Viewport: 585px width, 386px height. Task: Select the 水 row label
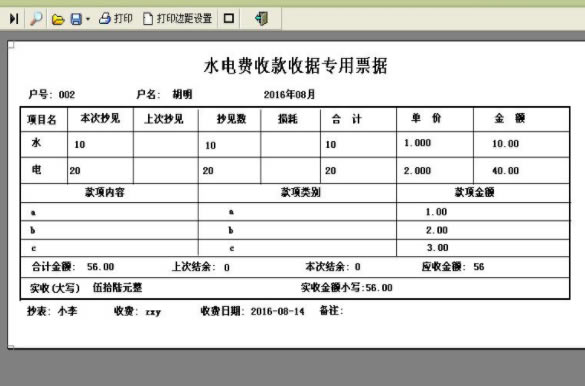[36, 142]
